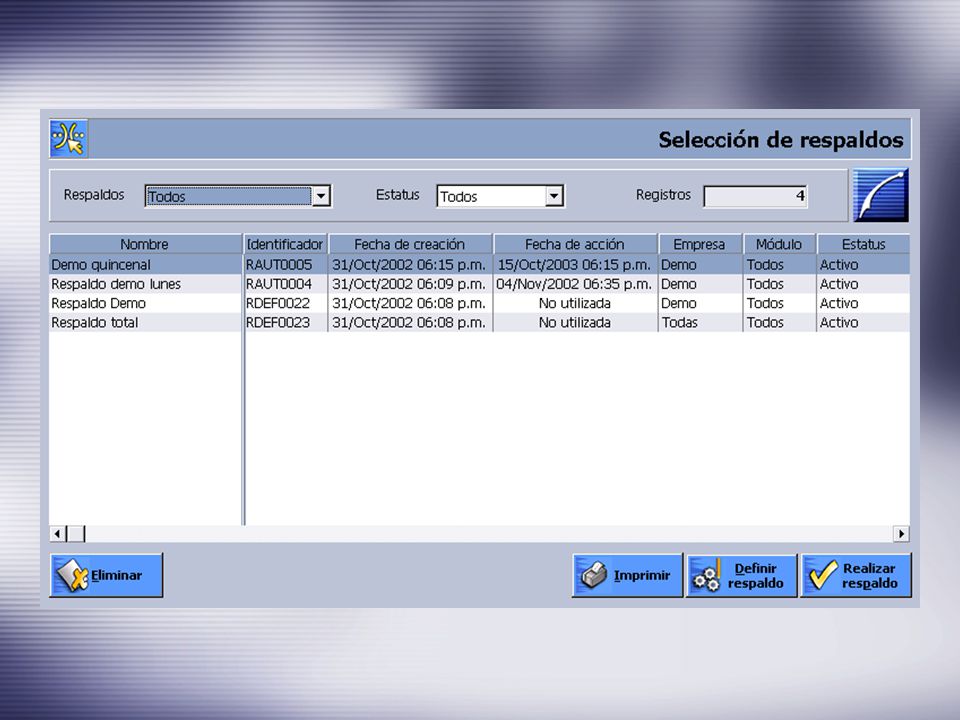The height and width of the screenshot is (720, 960).
Task: Click the gears icon on Definir respaldo
Action: click(x=708, y=576)
